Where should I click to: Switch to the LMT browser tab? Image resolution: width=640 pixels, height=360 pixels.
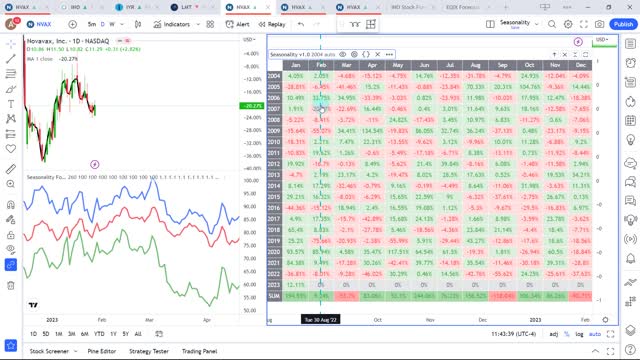coord(187,7)
